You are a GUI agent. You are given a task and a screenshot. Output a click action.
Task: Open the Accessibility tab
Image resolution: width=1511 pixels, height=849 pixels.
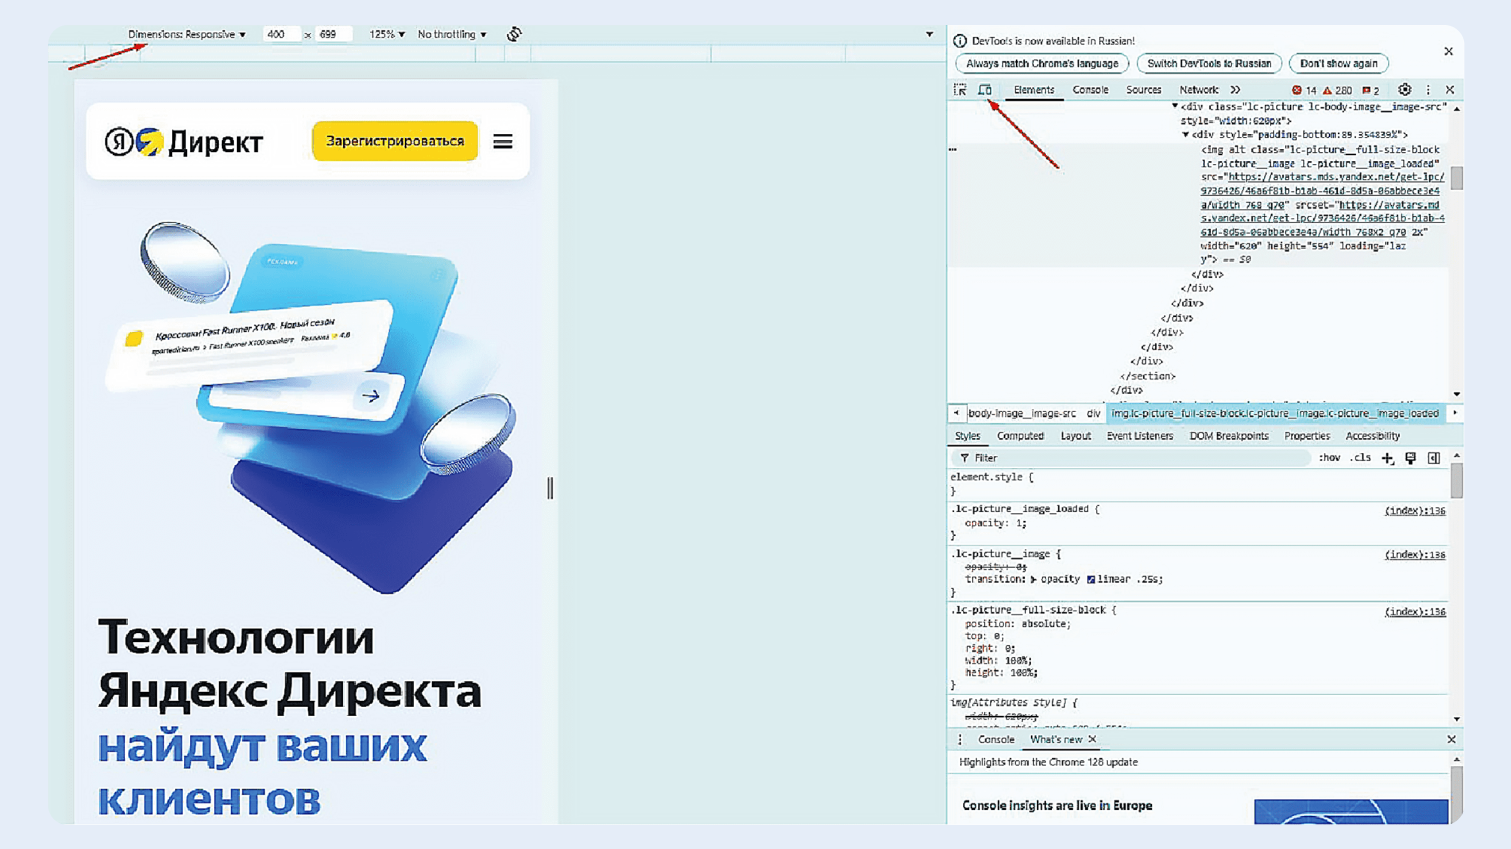point(1372,436)
